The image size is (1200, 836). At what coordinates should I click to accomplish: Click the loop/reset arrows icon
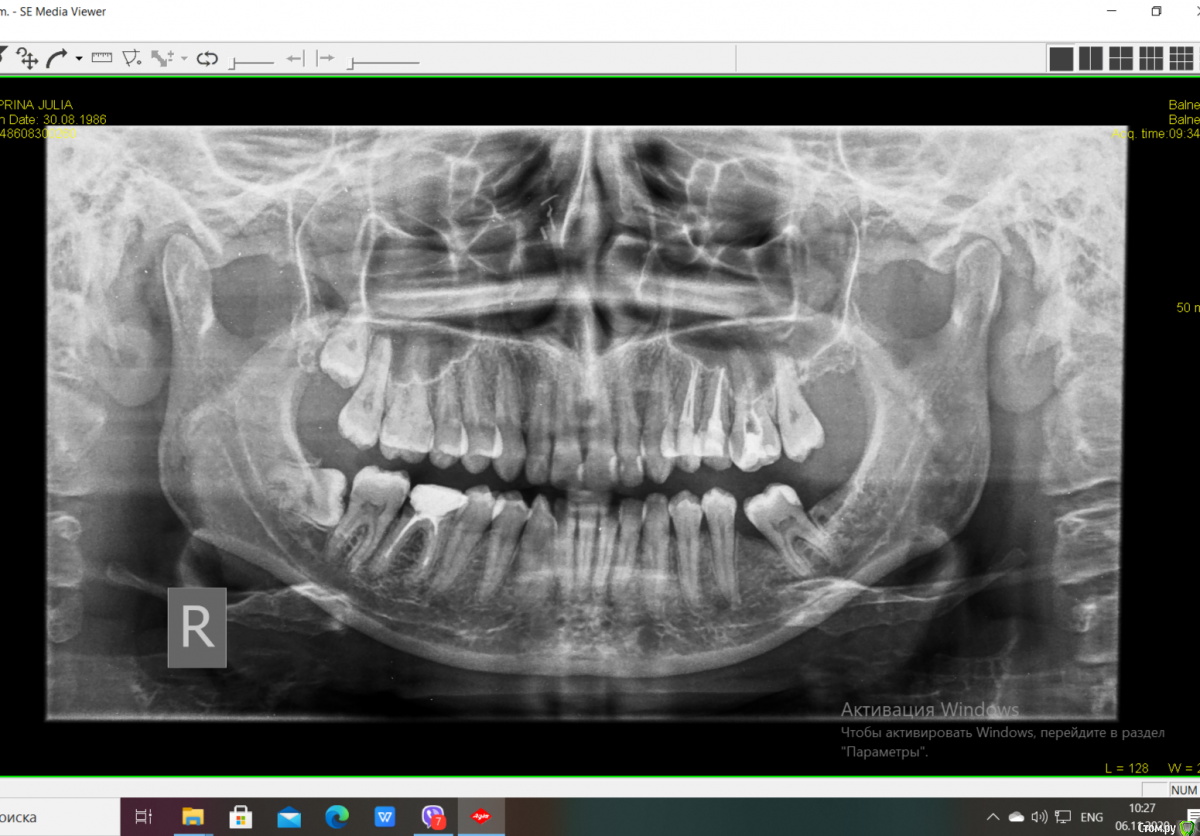pyautogui.click(x=207, y=59)
